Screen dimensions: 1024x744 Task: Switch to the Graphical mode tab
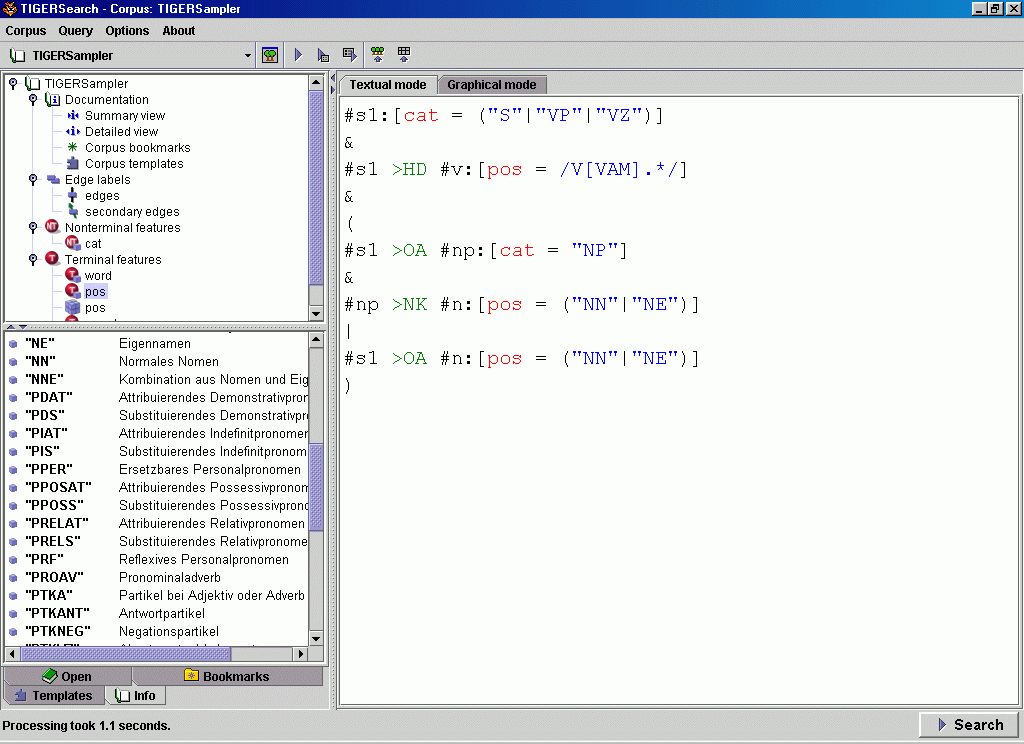492,85
